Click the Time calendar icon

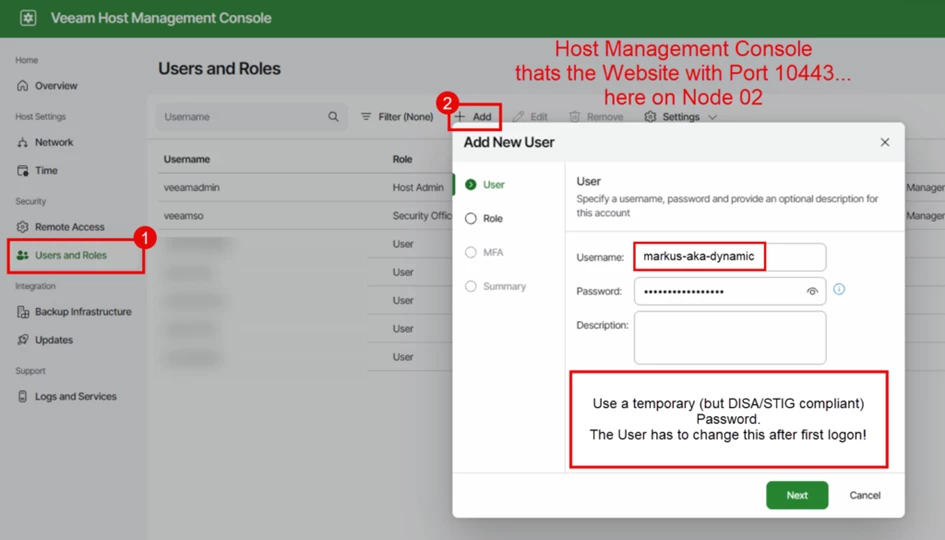22,171
